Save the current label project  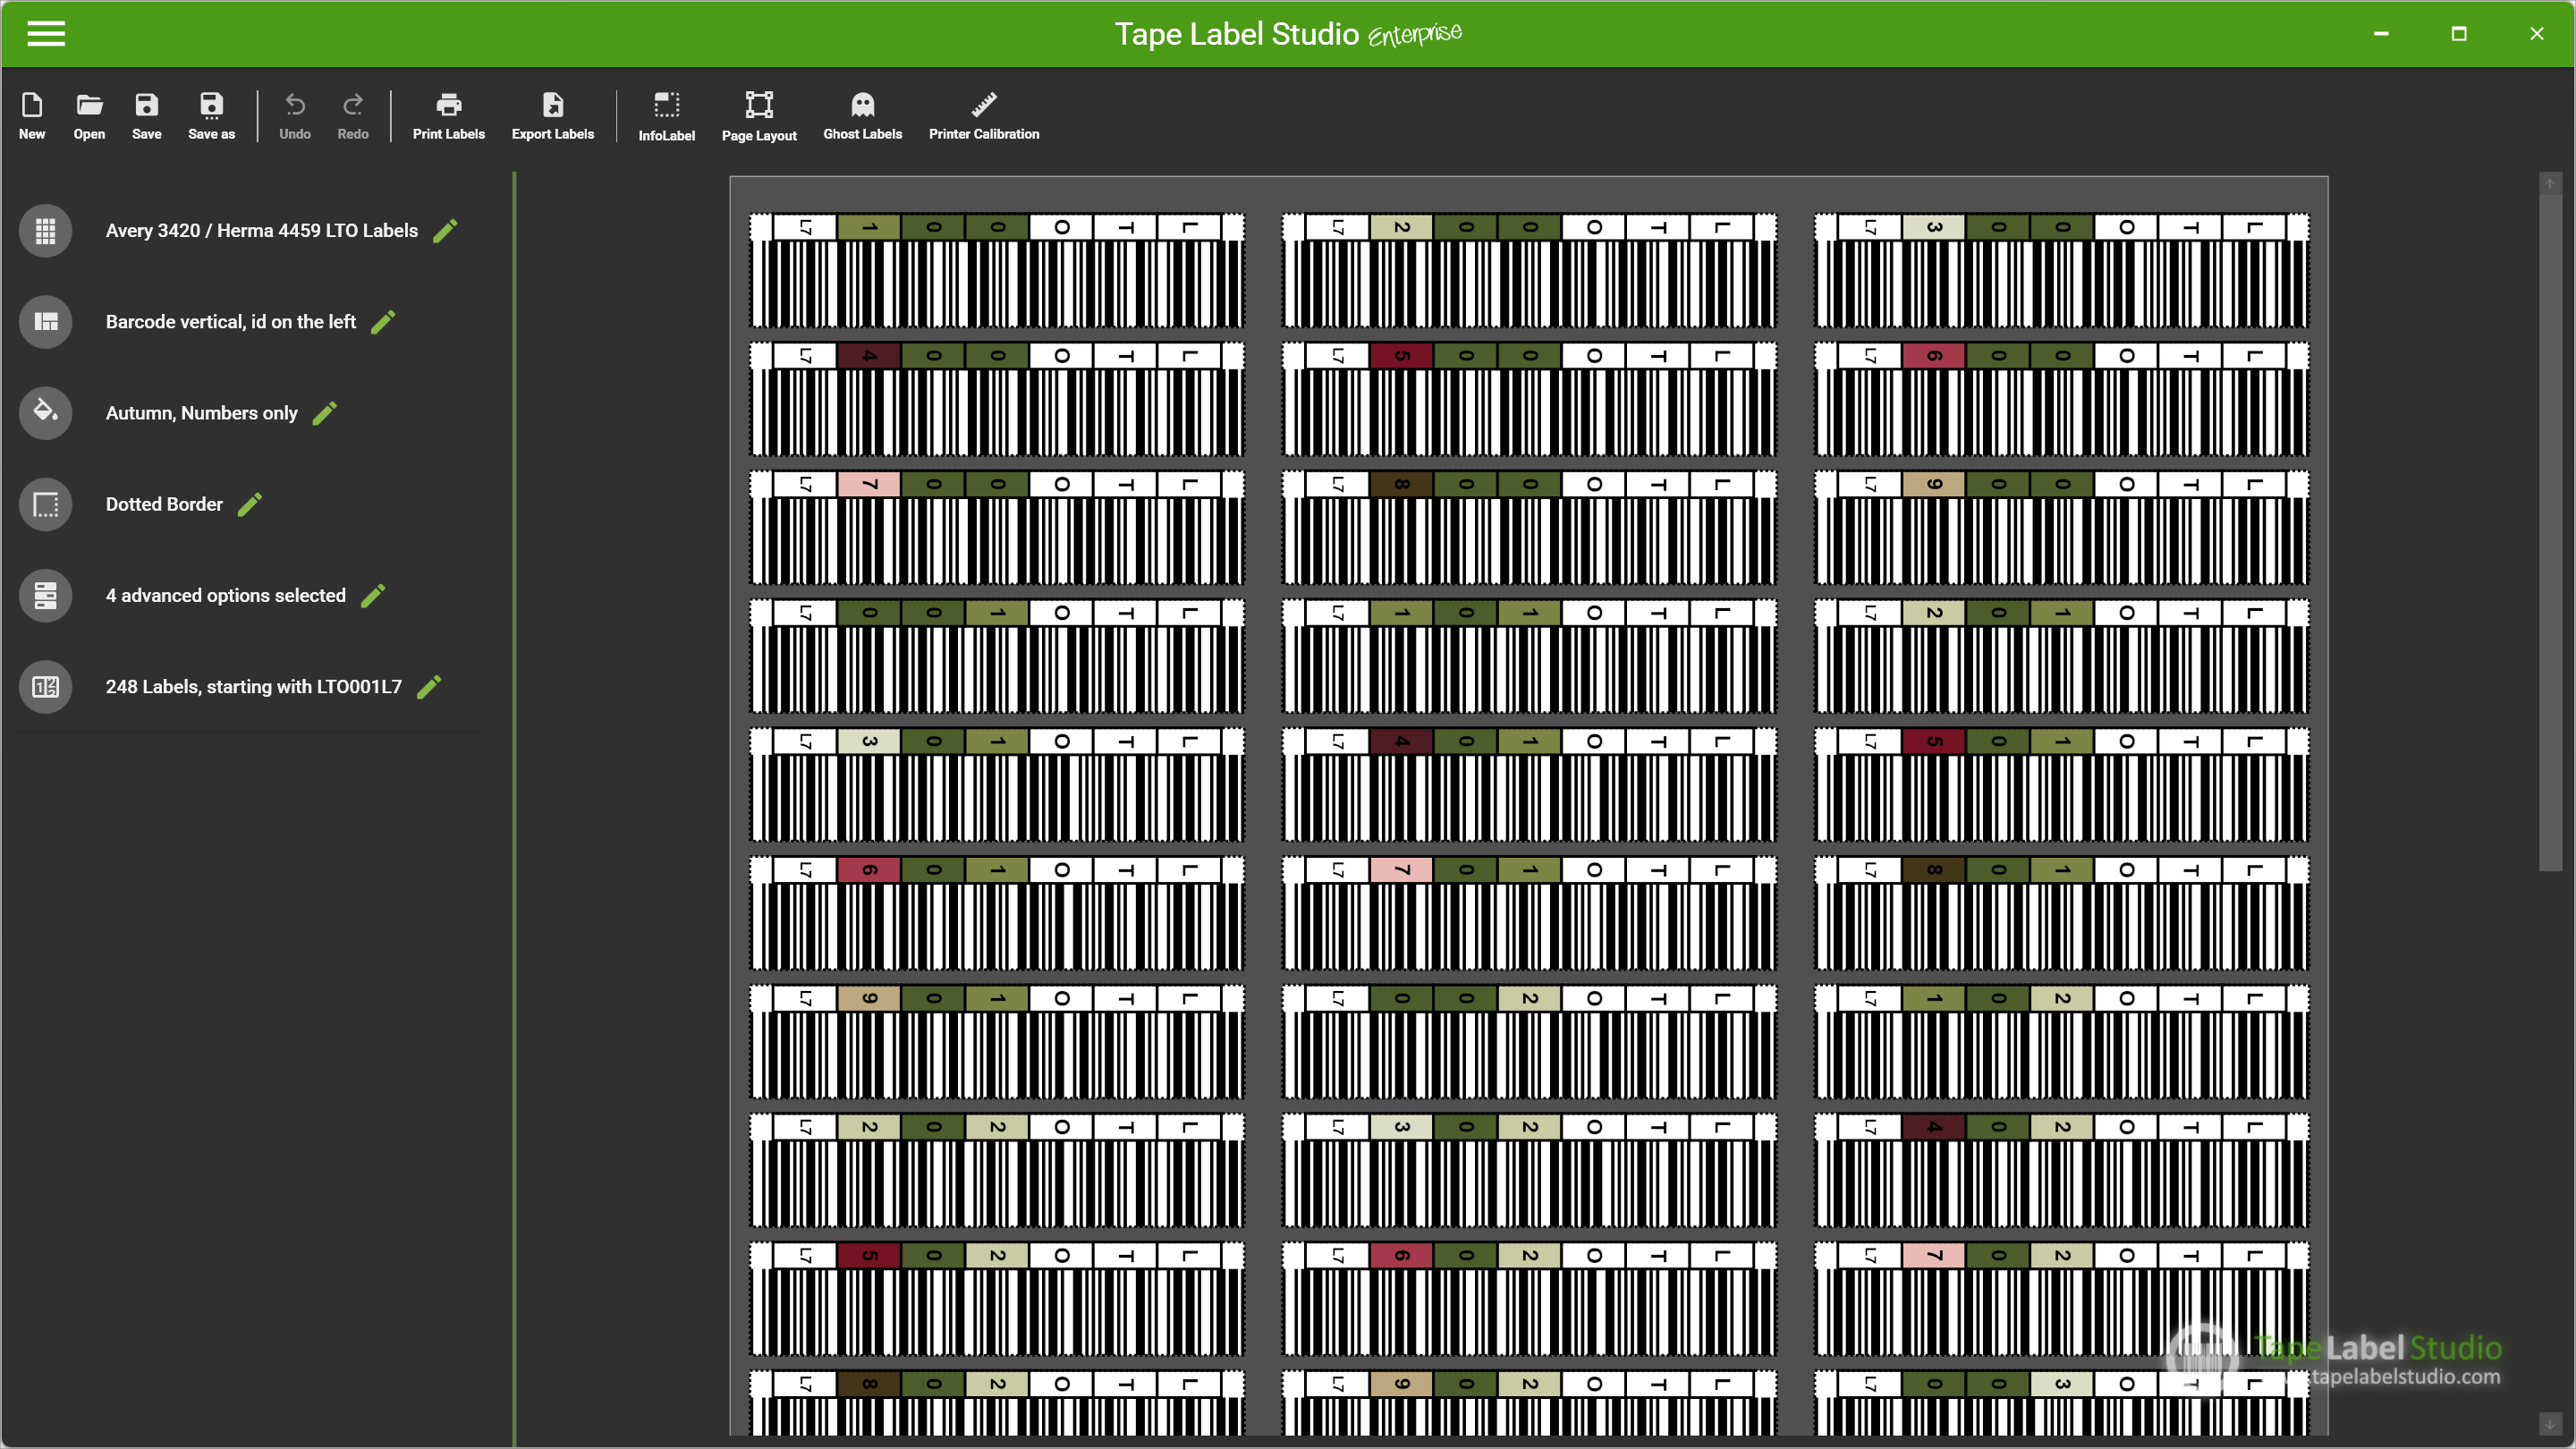tap(146, 116)
